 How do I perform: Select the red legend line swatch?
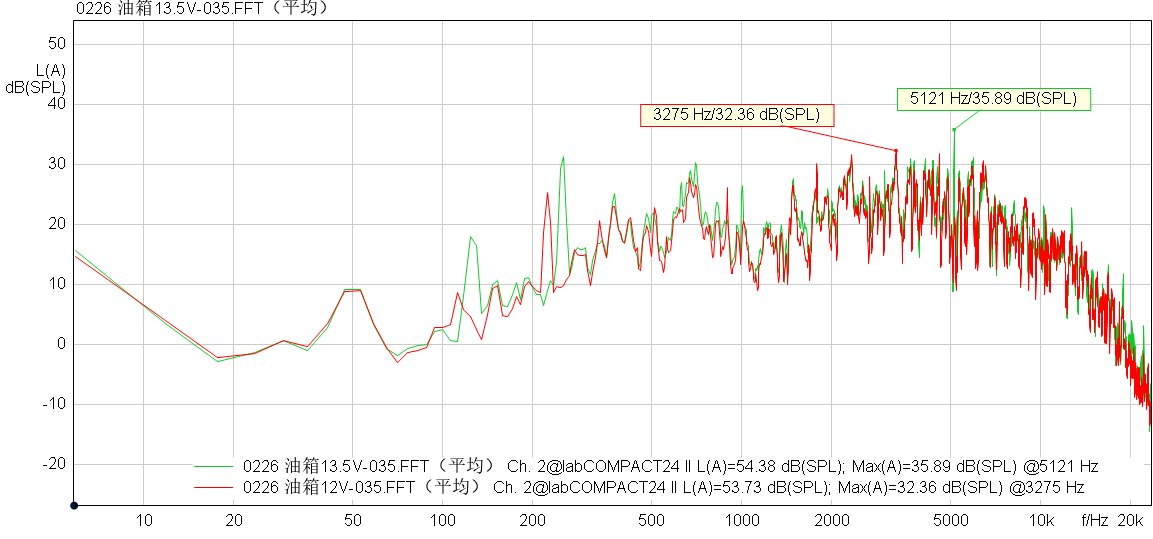213,487
